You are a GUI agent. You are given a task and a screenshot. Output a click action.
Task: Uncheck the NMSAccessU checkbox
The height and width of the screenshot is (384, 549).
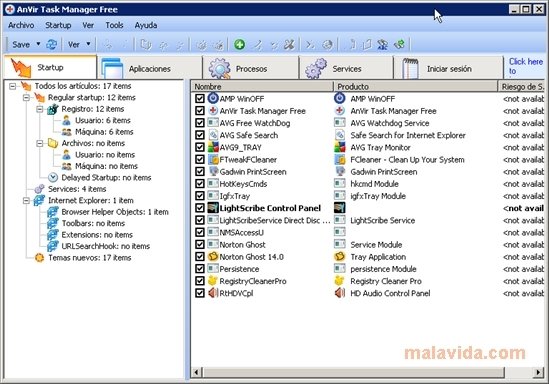click(200, 232)
